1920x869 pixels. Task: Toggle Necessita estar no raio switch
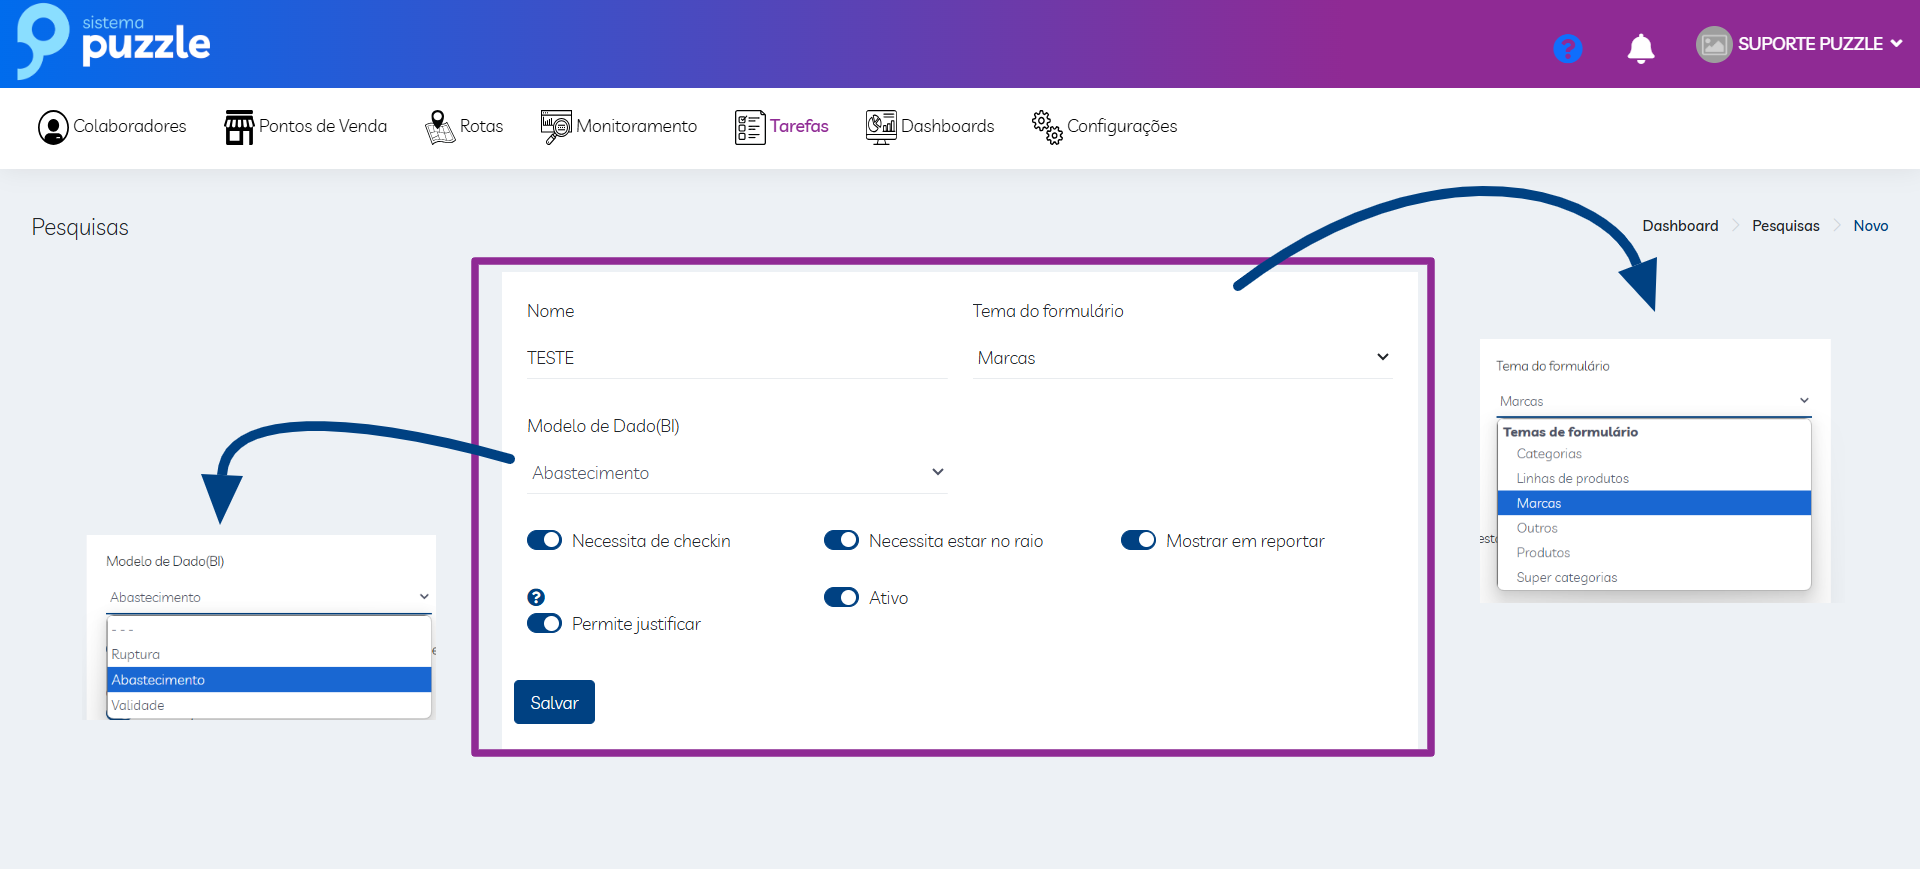(x=841, y=540)
